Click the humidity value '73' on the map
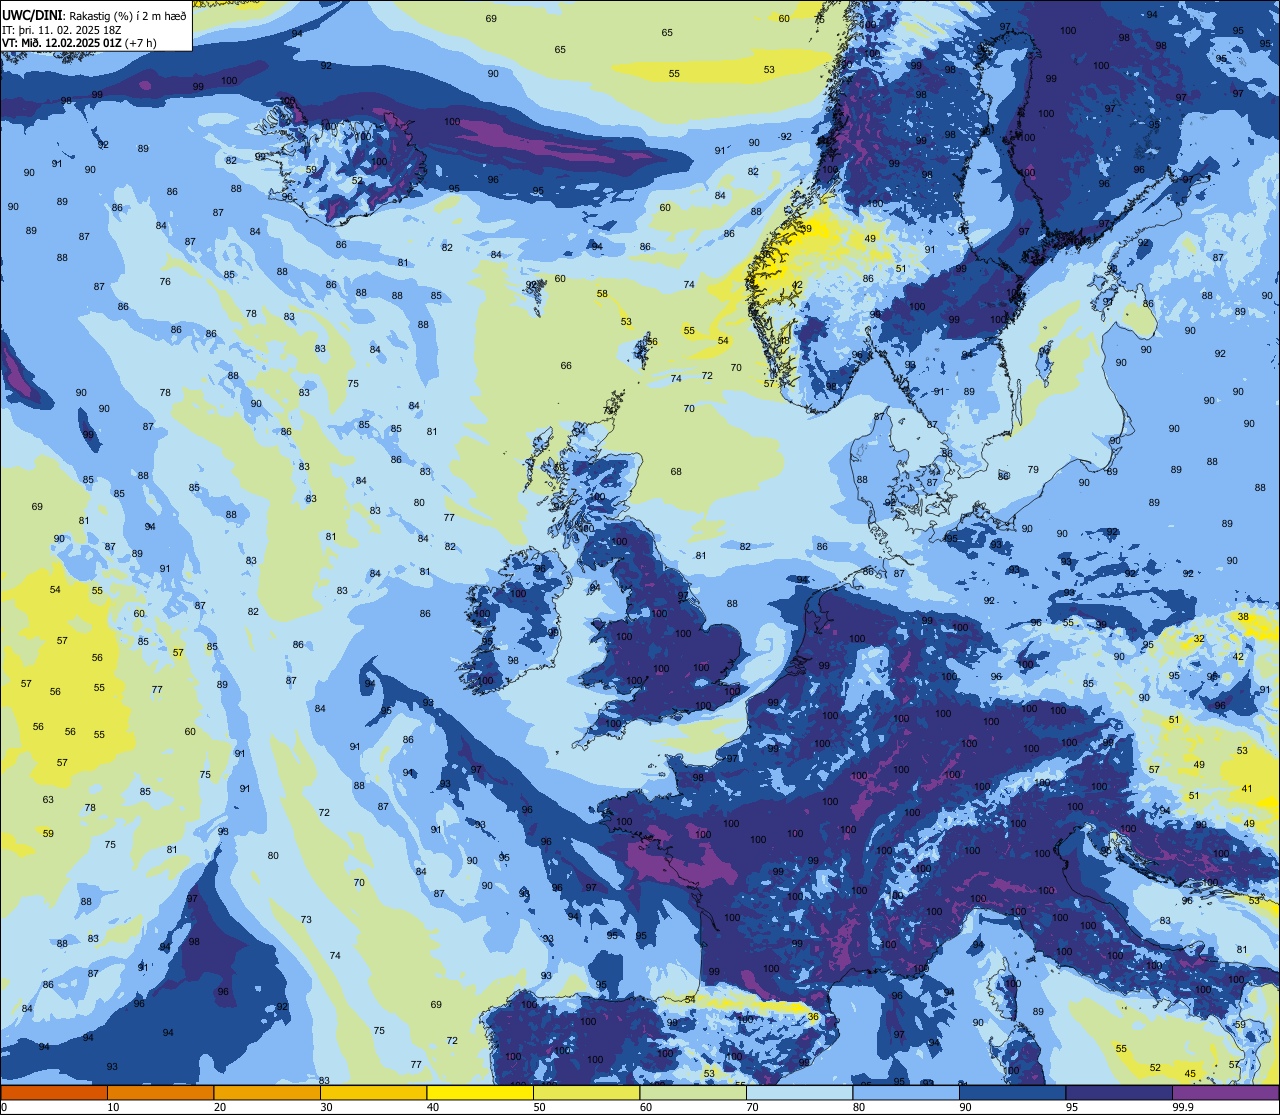 [306, 919]
